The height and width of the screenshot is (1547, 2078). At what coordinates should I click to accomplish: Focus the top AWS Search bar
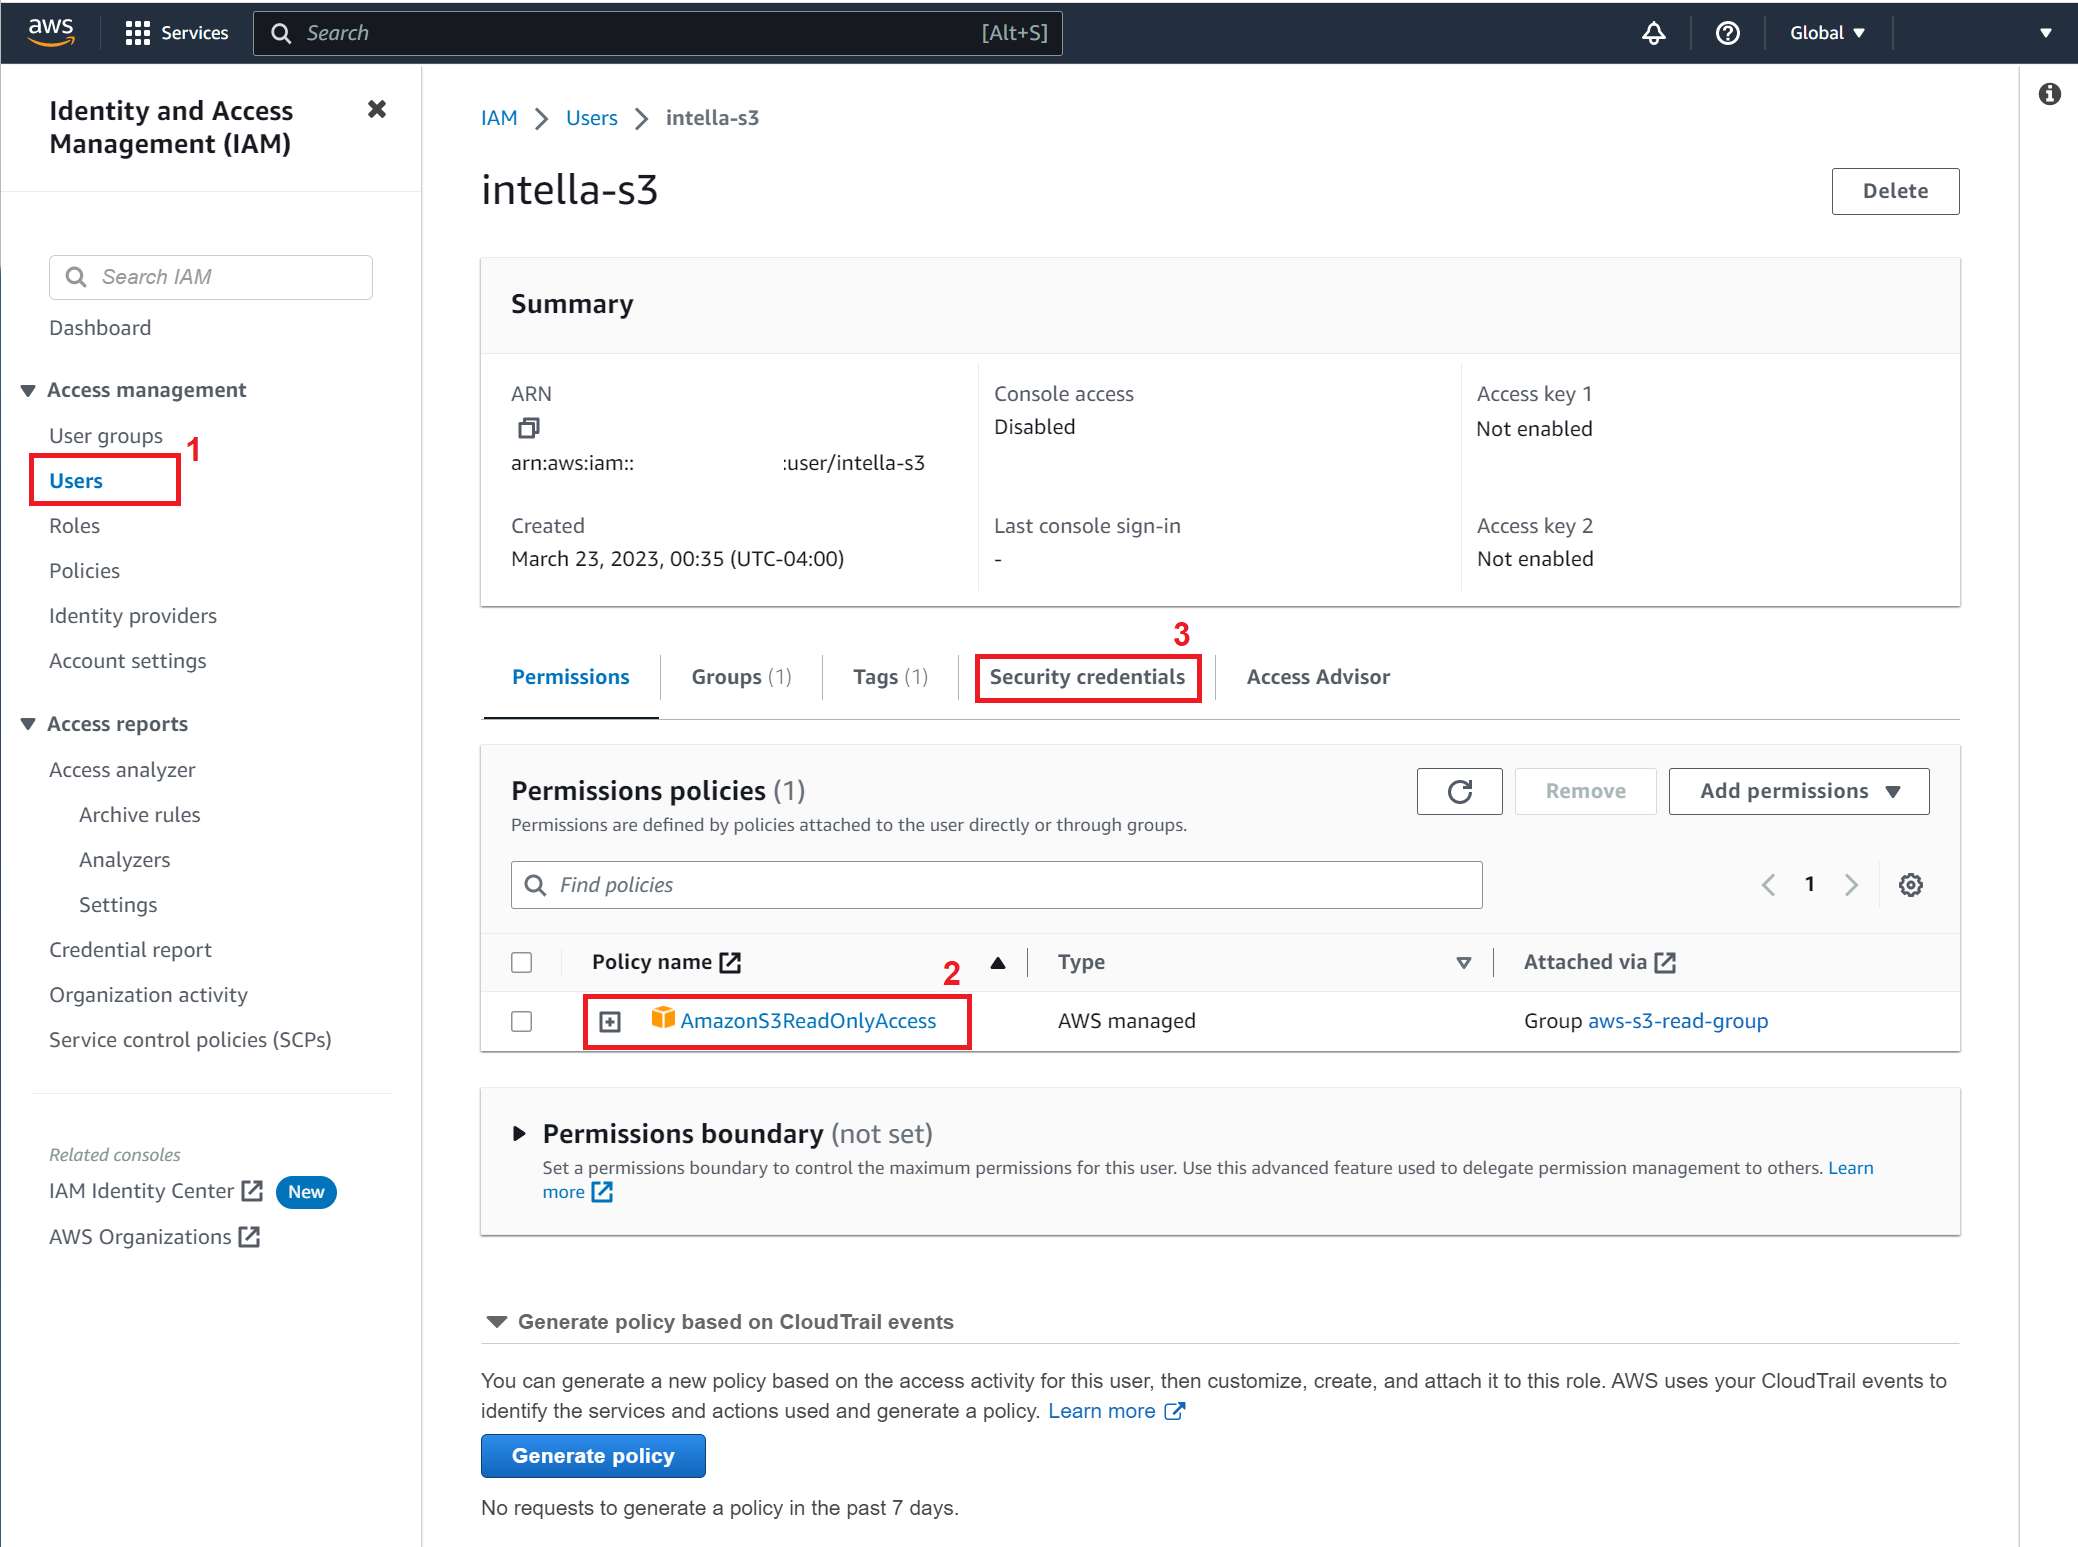pos(657,33)
